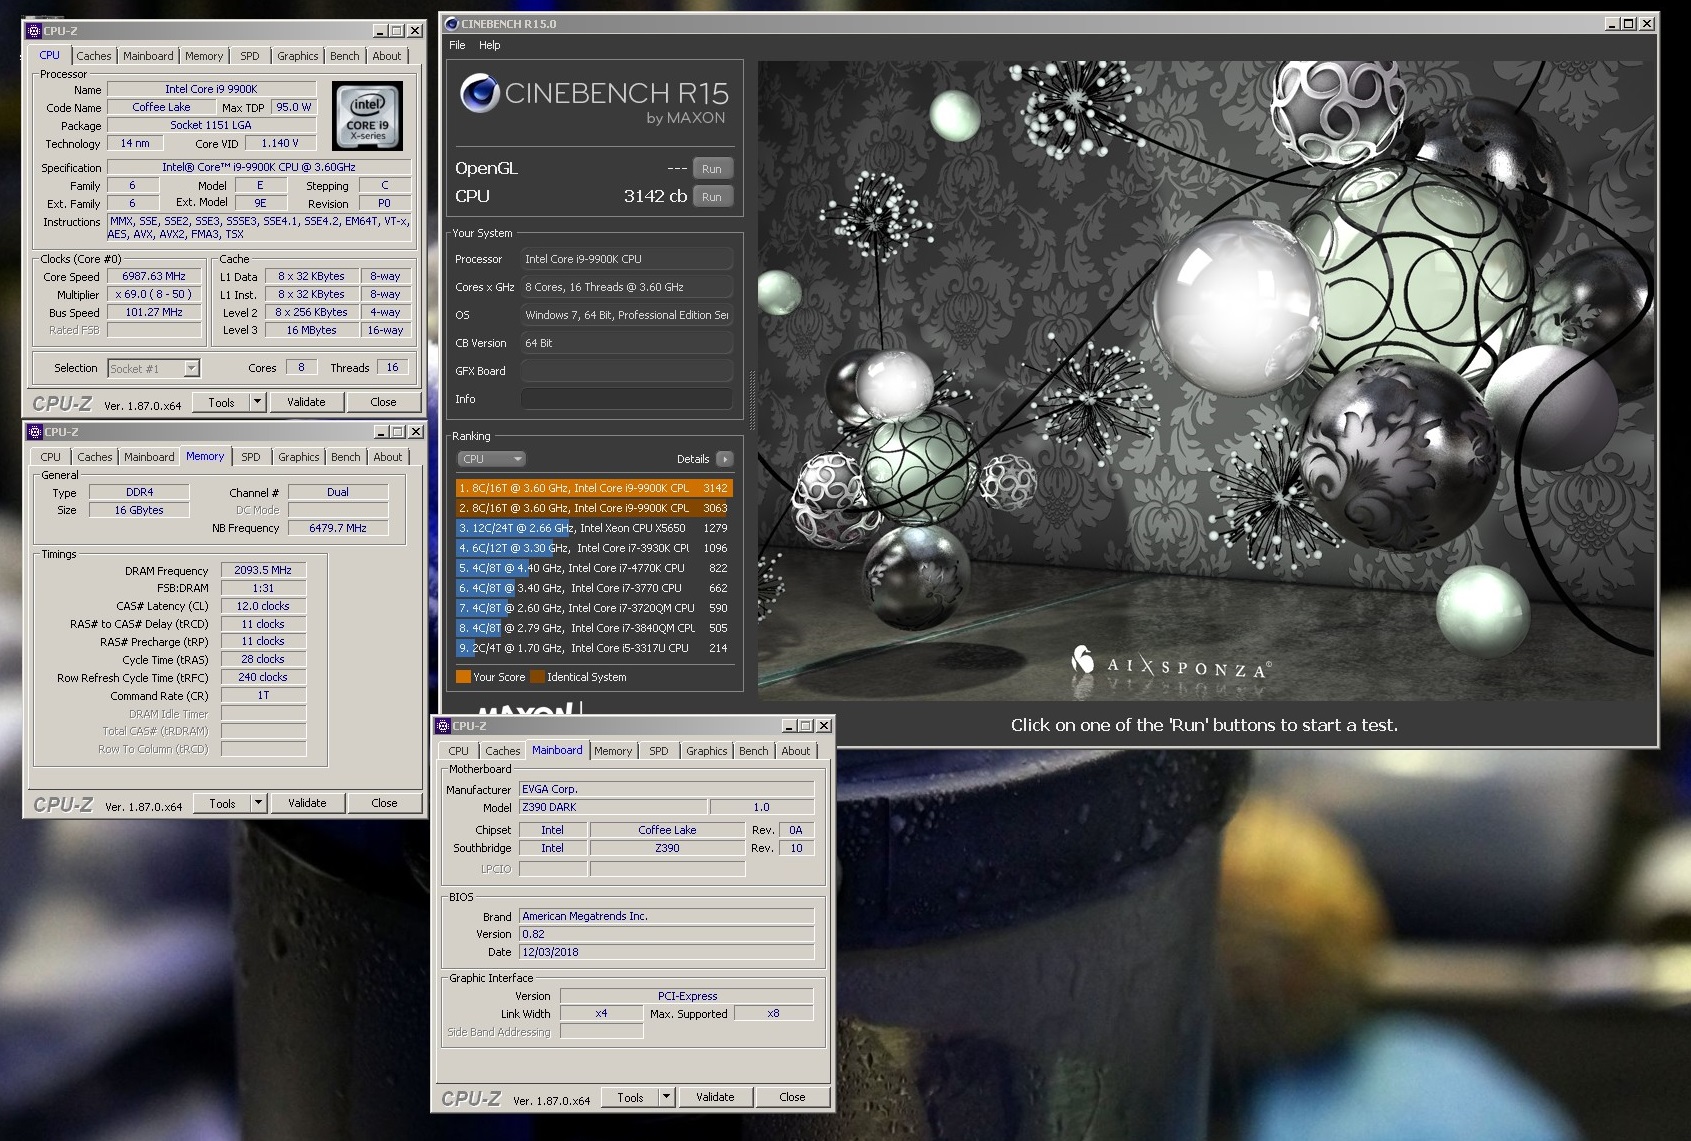This screenshot has width=1691, height=1141.
Task: Click the Cinebench R15 logo icon
Action: (479, 93)
